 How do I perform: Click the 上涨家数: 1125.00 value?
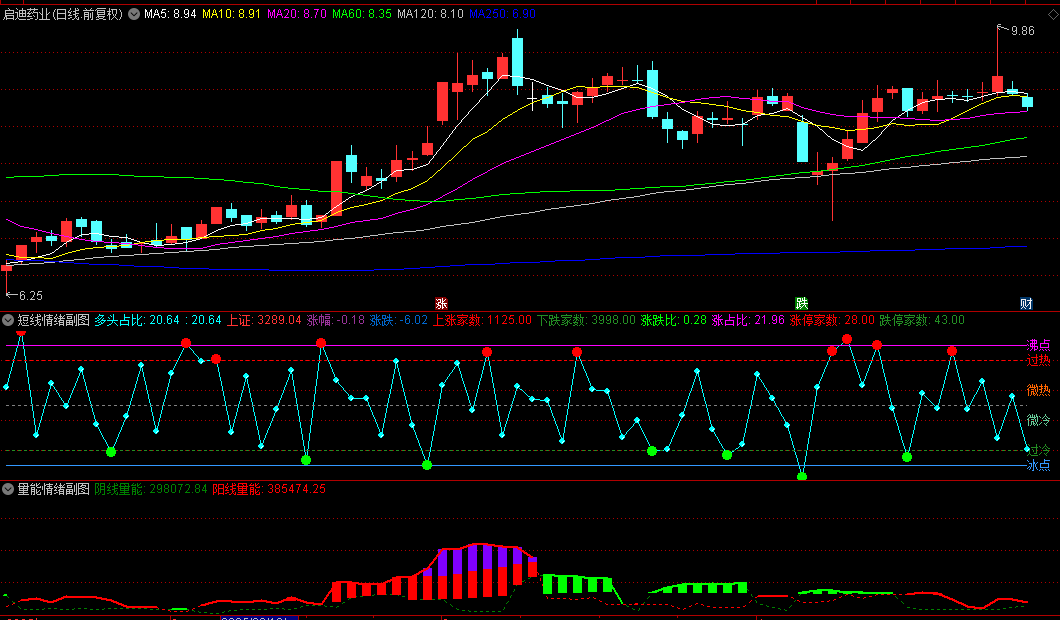[x=483, y=320]
